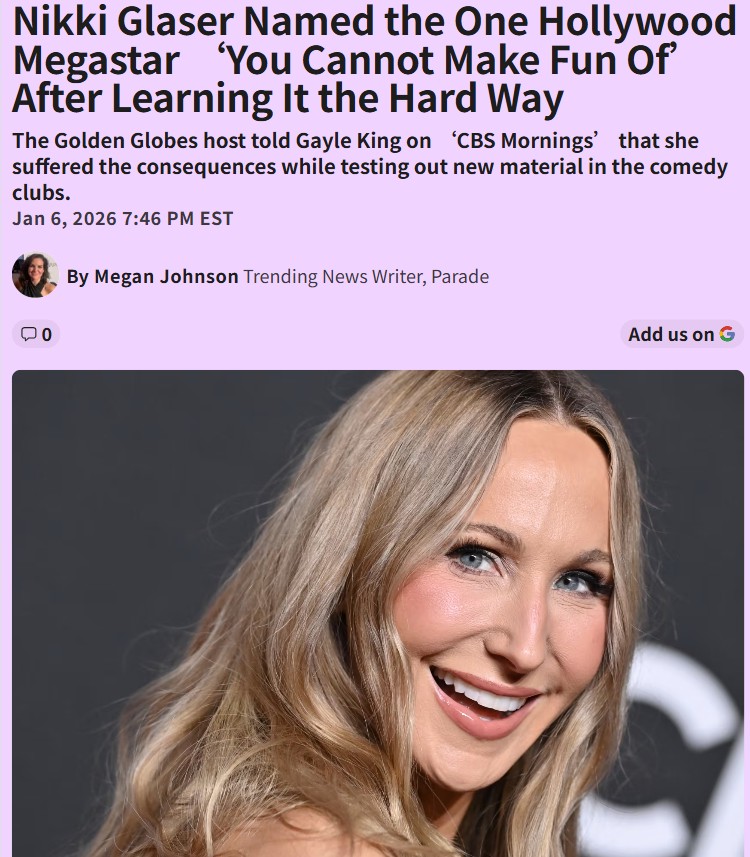Viewport: 750px width, 857px height.
Task: Click the 'By' label before the author name
Action: pos(78,277)
